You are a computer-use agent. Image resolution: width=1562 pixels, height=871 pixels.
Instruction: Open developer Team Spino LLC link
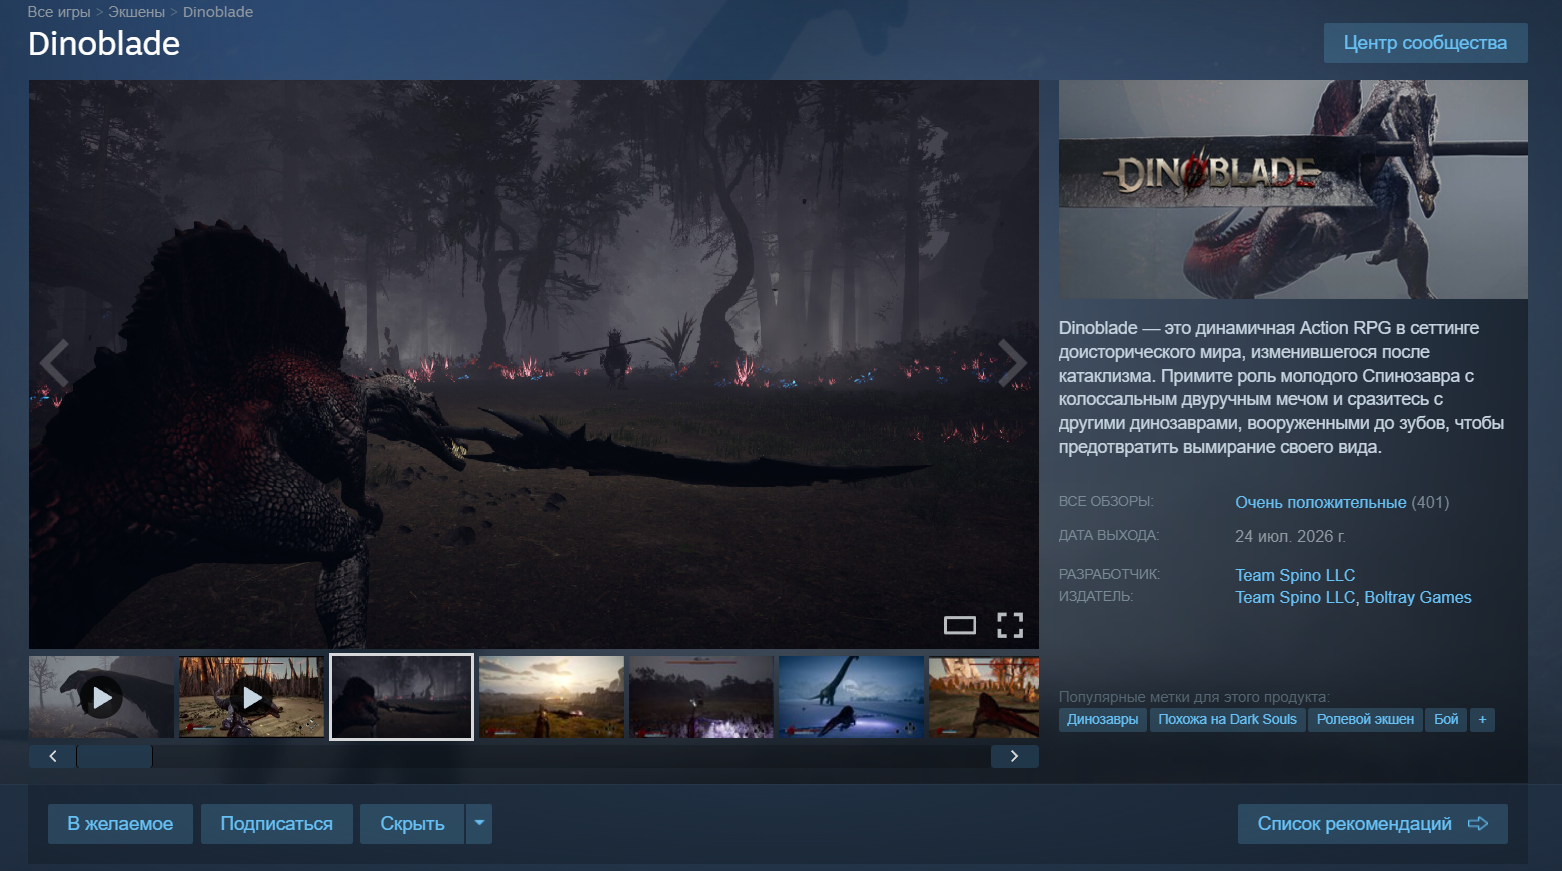click(x=1295, y=575)
